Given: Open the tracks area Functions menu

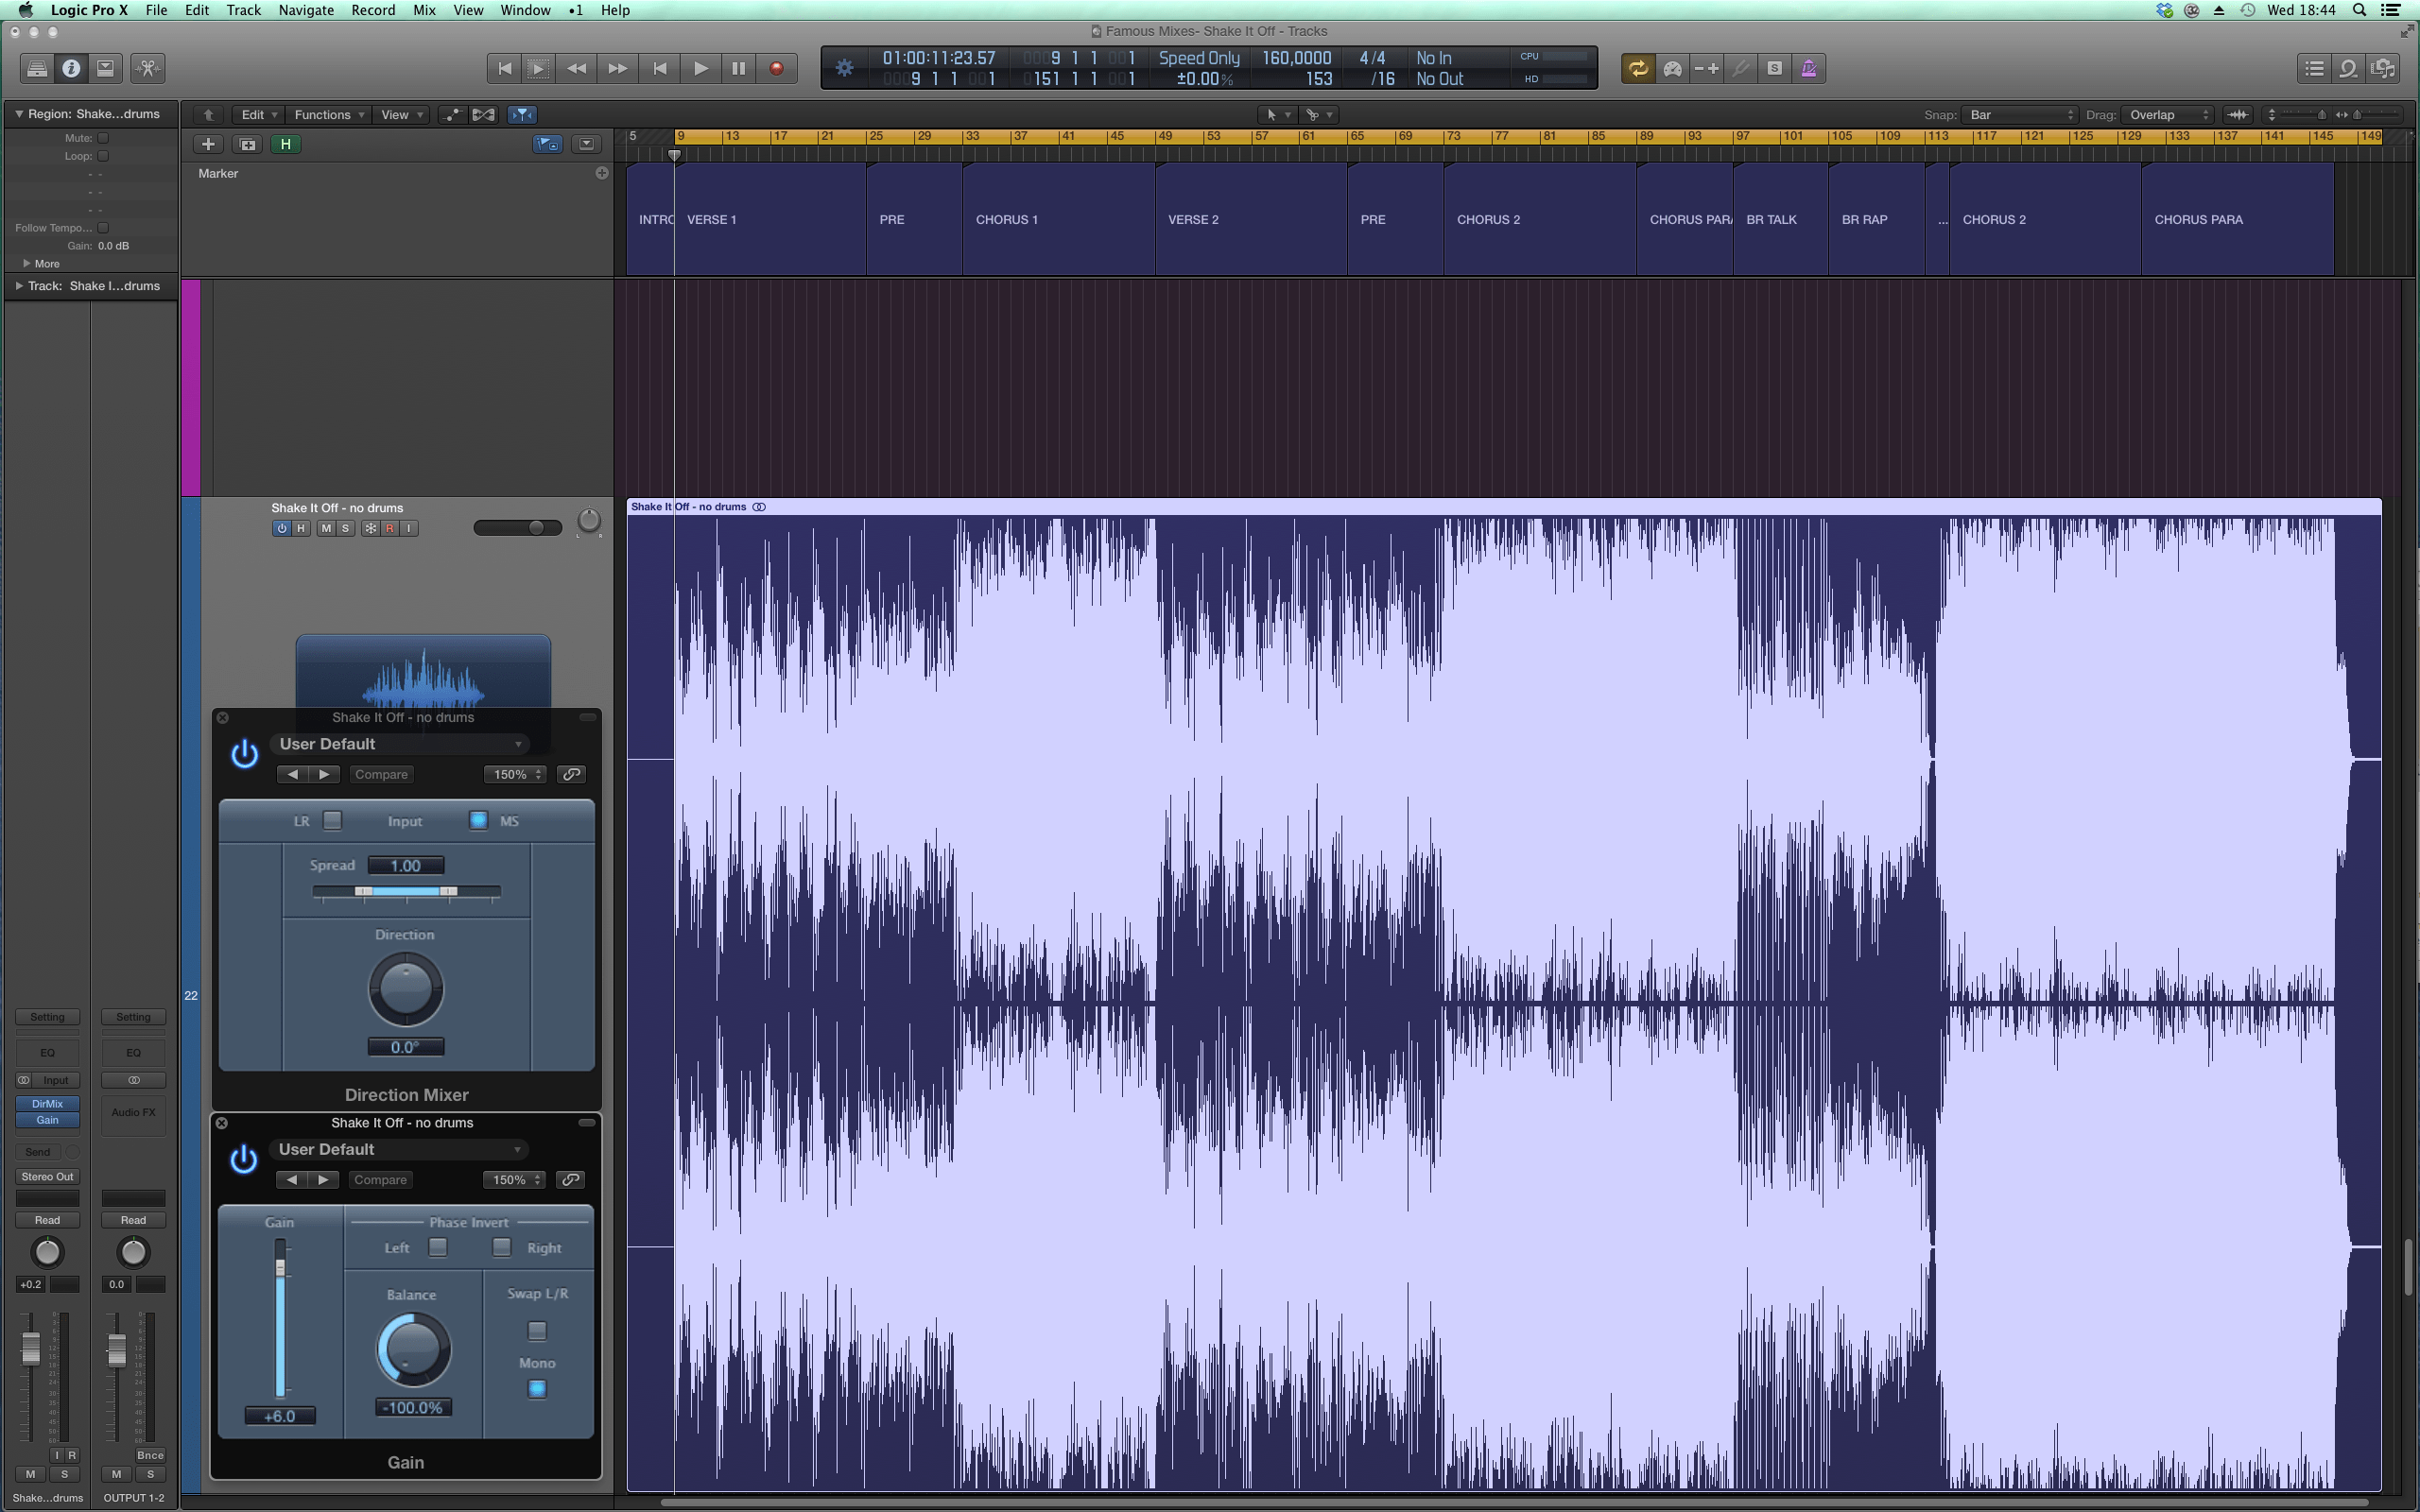Looking at the screenshot, I should click(329, 114).
